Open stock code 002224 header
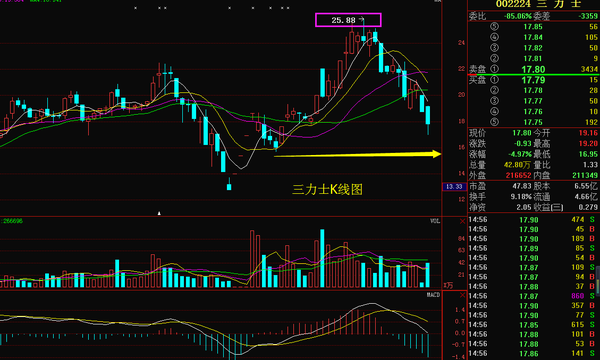This screenshot has height=360, width=600. pos(513,4)
